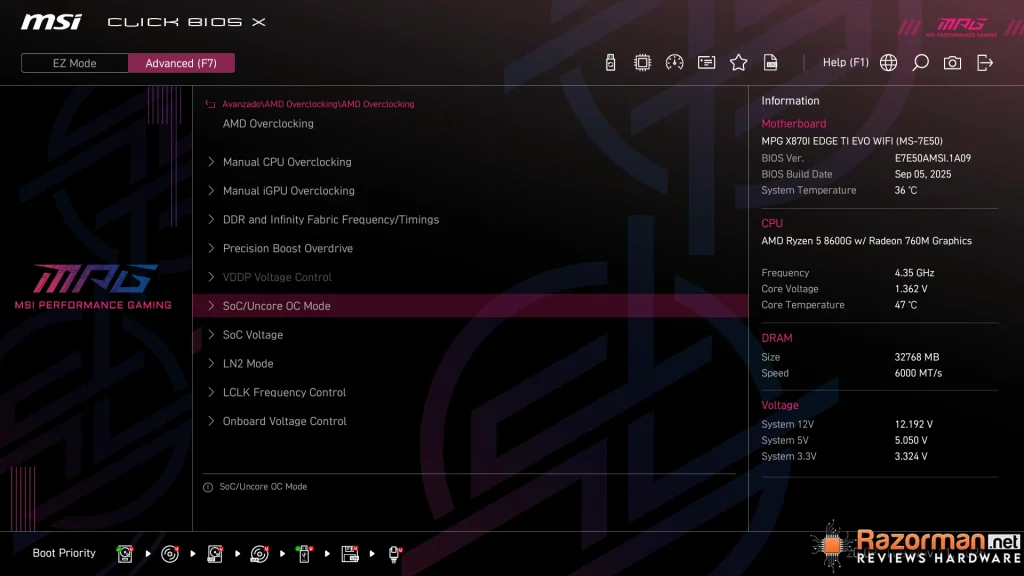Image resolution: width=1024 pixels, height=576 pixels.
Task: Open Favorites with the star icon
Action: coord(738,63)
